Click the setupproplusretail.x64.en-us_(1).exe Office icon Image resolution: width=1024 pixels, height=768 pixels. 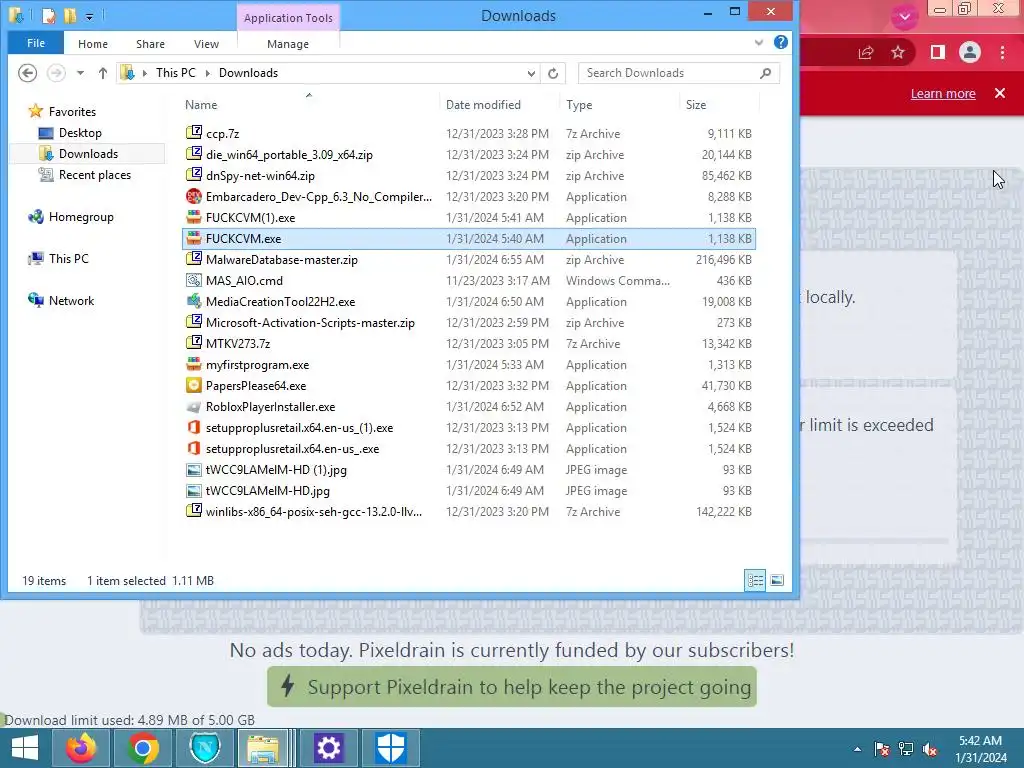193,427
